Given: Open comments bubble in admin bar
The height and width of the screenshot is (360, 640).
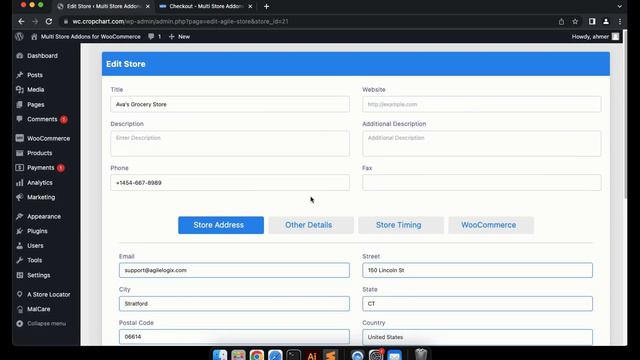Looking at the screenshot, I should pyautogui.click(x=155, y=36).
